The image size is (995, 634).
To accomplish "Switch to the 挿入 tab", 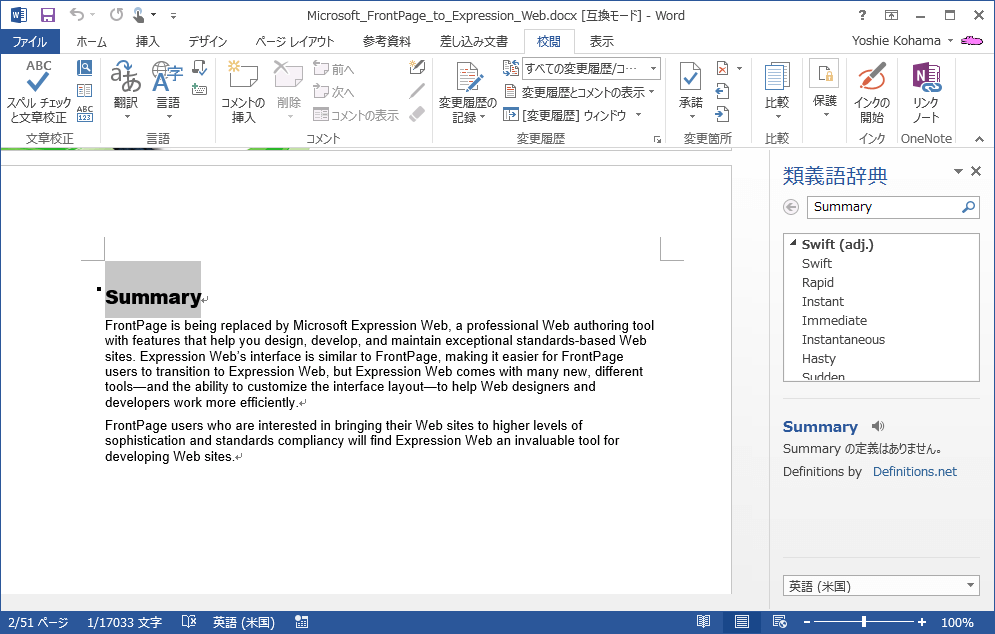I will 147,41.
